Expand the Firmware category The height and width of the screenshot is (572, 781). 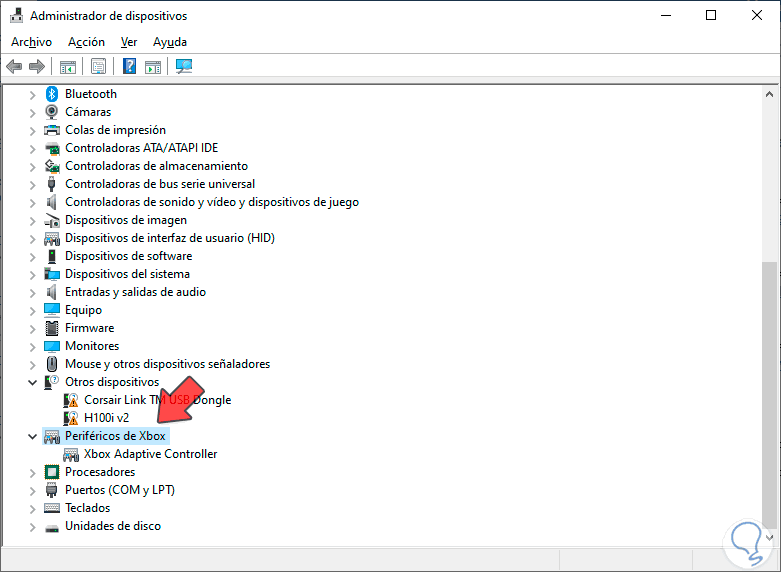32,329
